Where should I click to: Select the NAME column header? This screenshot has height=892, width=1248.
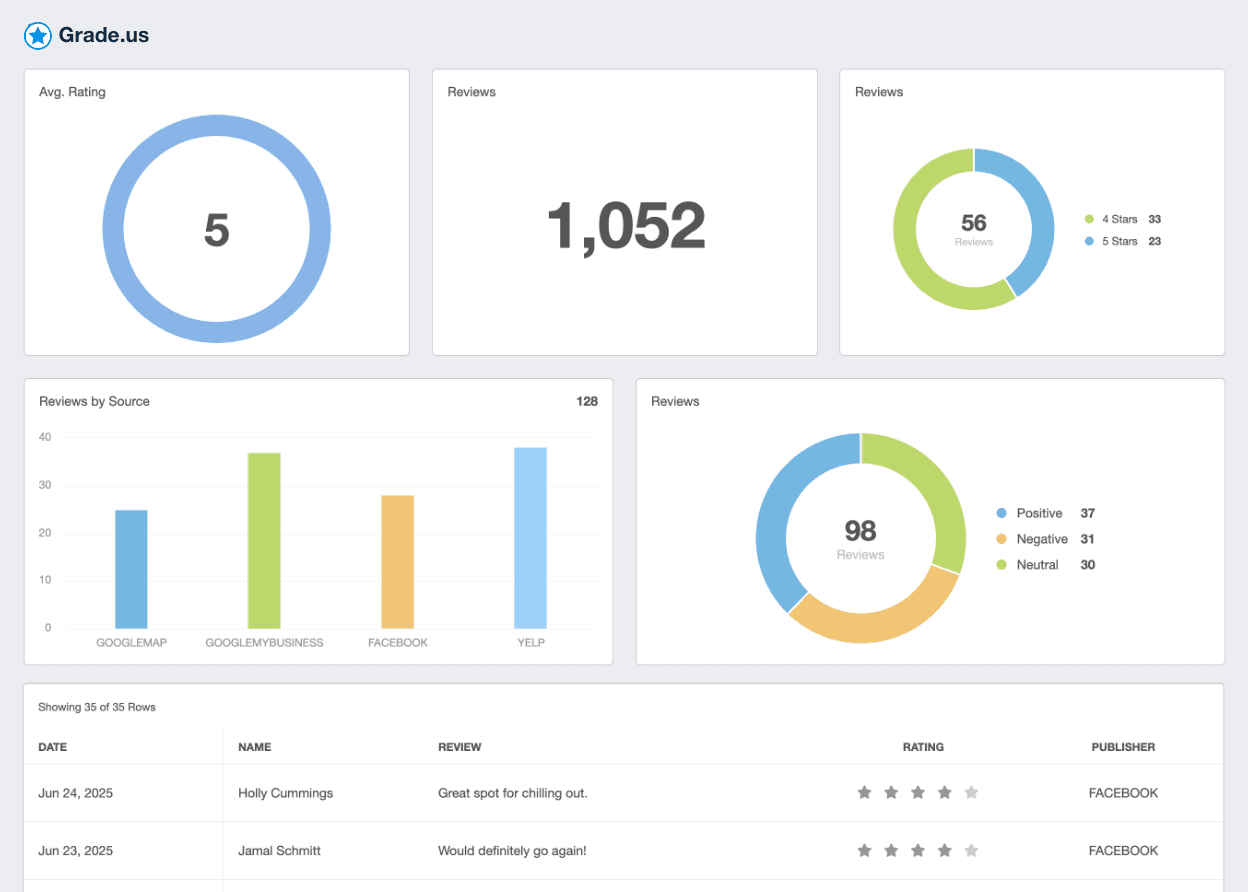click(254, 747)
